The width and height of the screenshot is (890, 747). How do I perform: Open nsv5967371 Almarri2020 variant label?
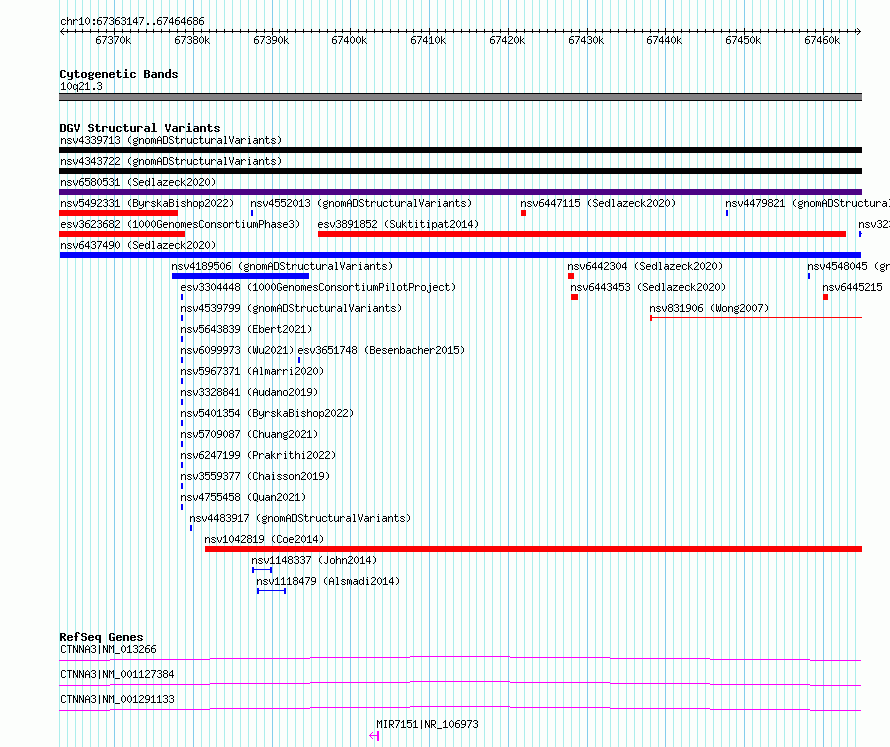point(252,371)
